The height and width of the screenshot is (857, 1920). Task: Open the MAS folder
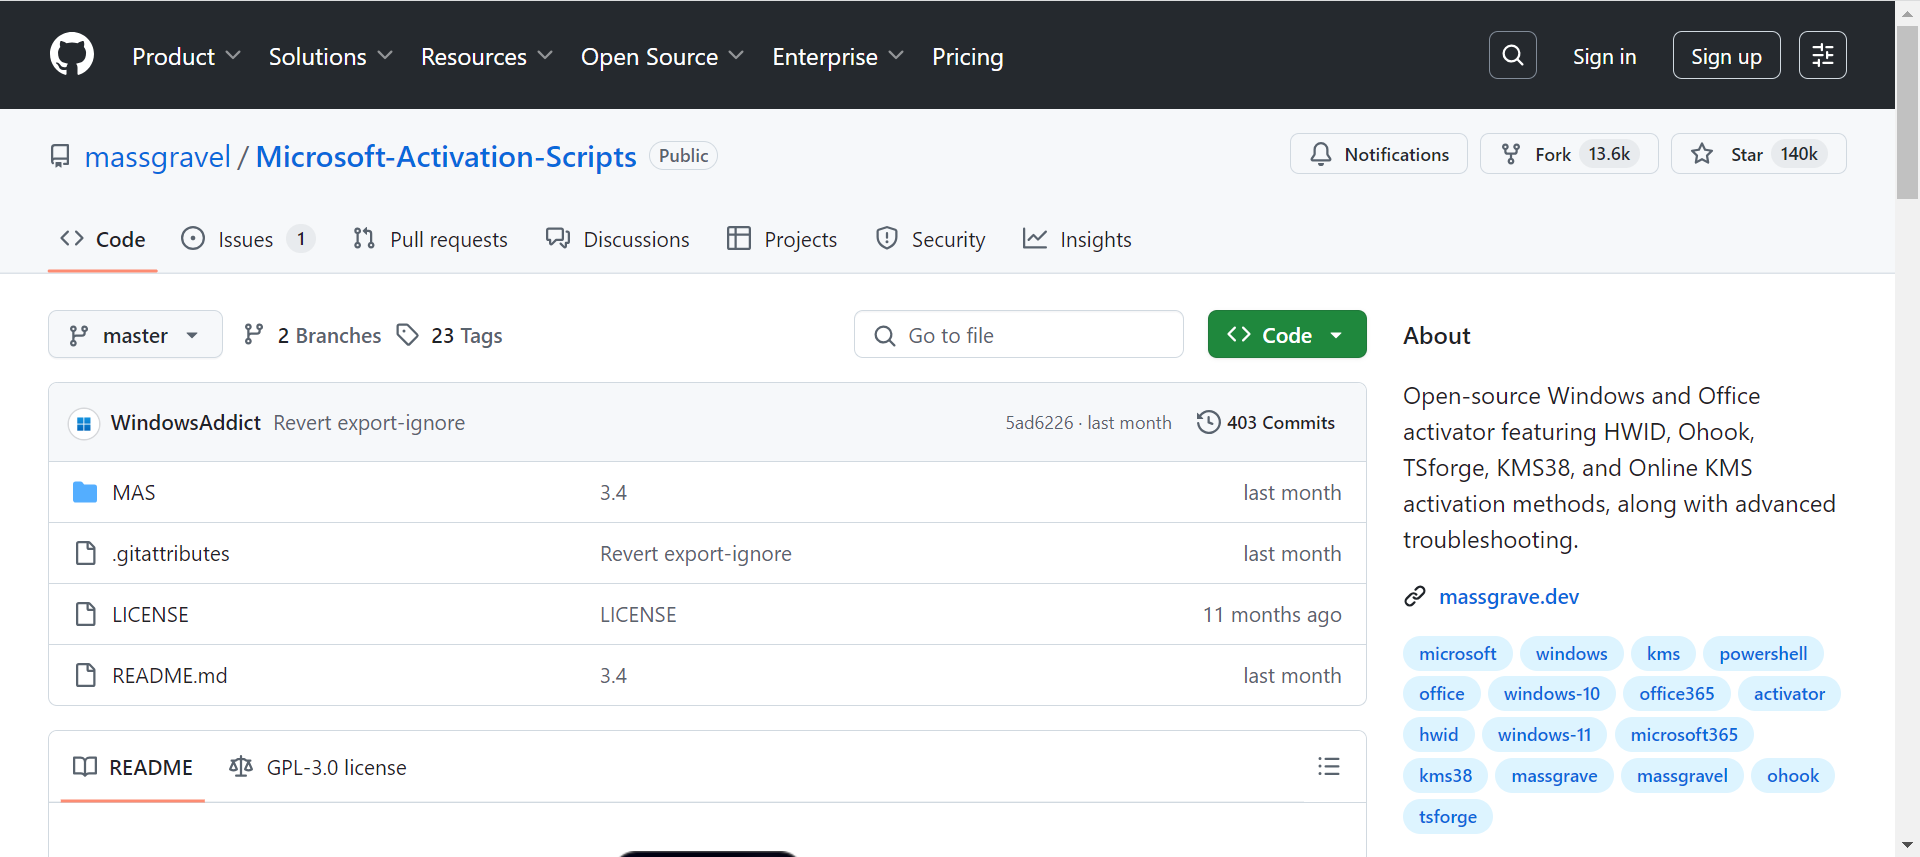pos(134,492)
